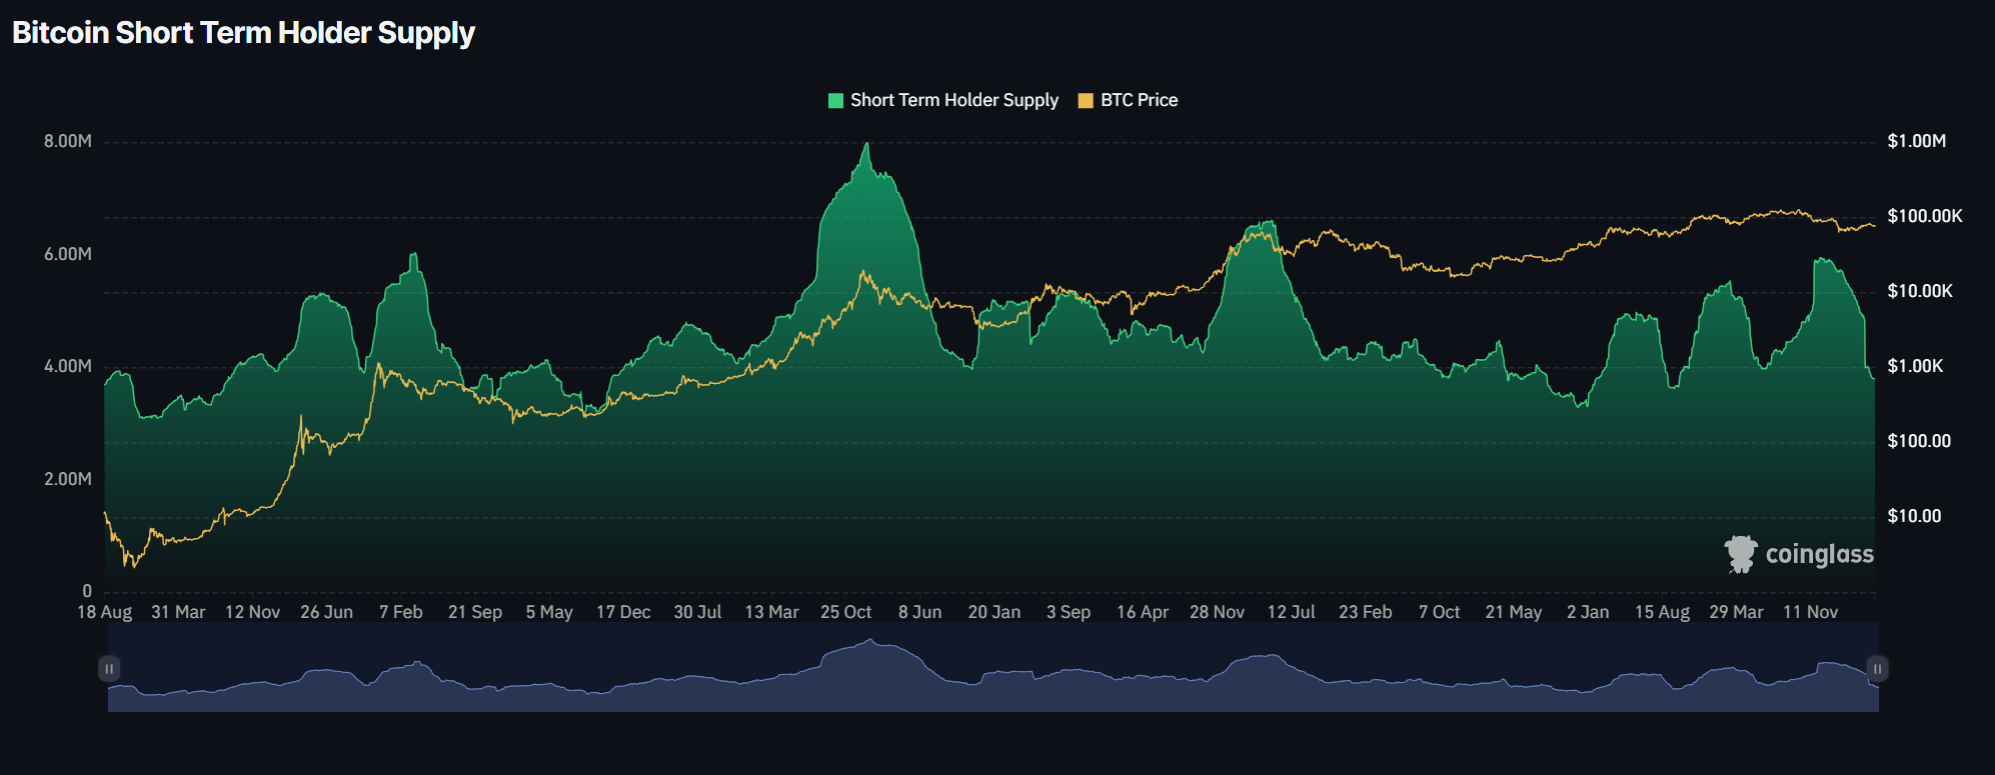
Task: Click the 18 Aug date axis label
Action: pyautogui.click(x=105, y=612)
